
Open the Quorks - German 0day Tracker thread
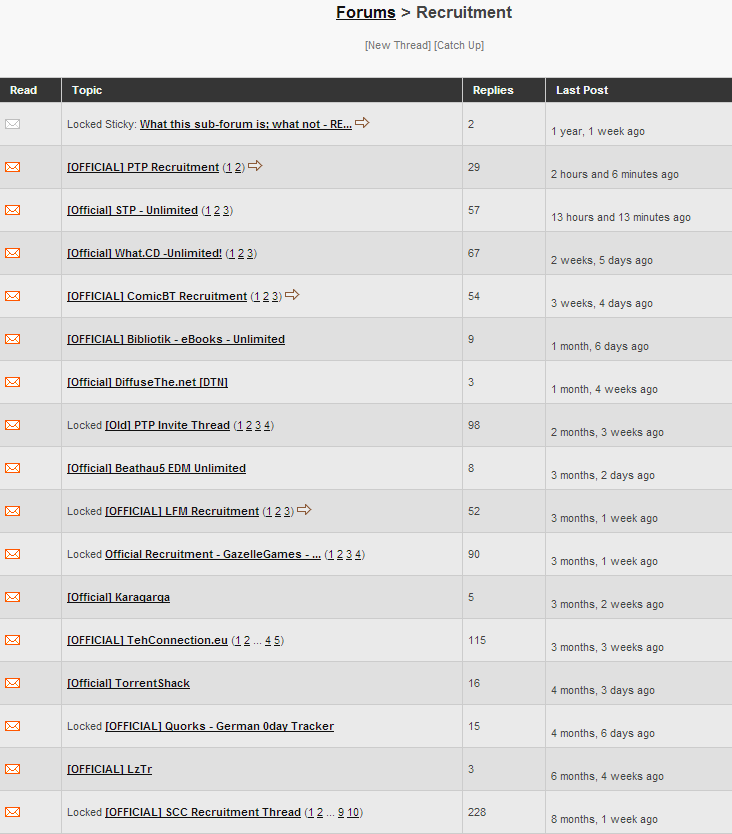(220, 727)
